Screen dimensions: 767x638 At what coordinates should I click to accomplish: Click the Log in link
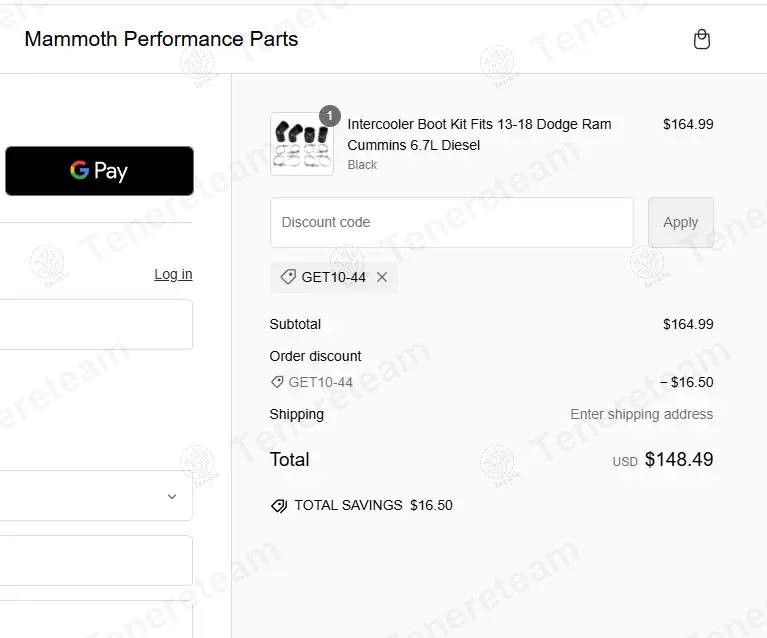[x=173, y=275]
